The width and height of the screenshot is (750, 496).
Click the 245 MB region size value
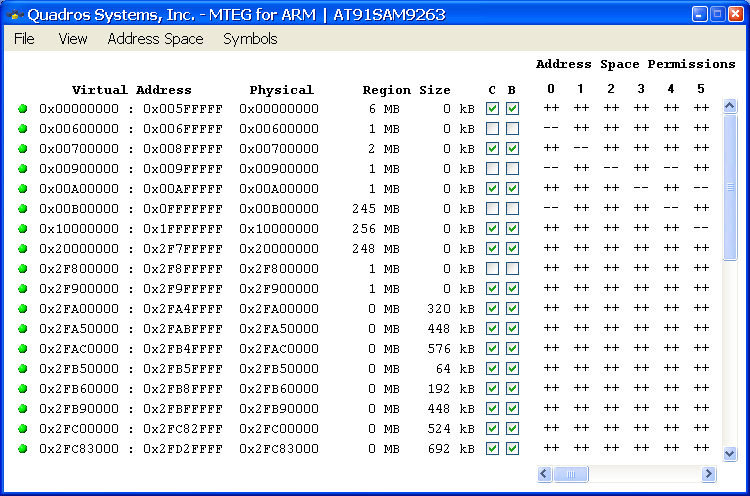click(376, 209)
